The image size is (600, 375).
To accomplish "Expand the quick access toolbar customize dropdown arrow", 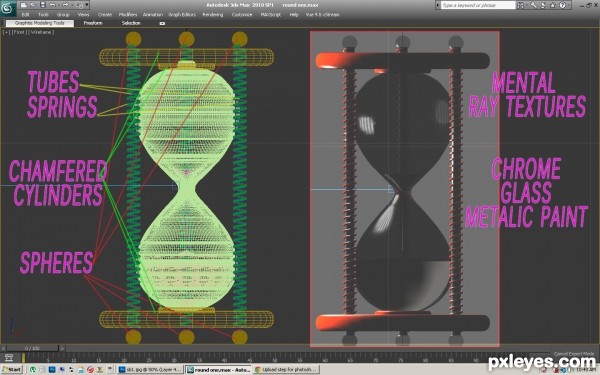I will click(87, 5).
